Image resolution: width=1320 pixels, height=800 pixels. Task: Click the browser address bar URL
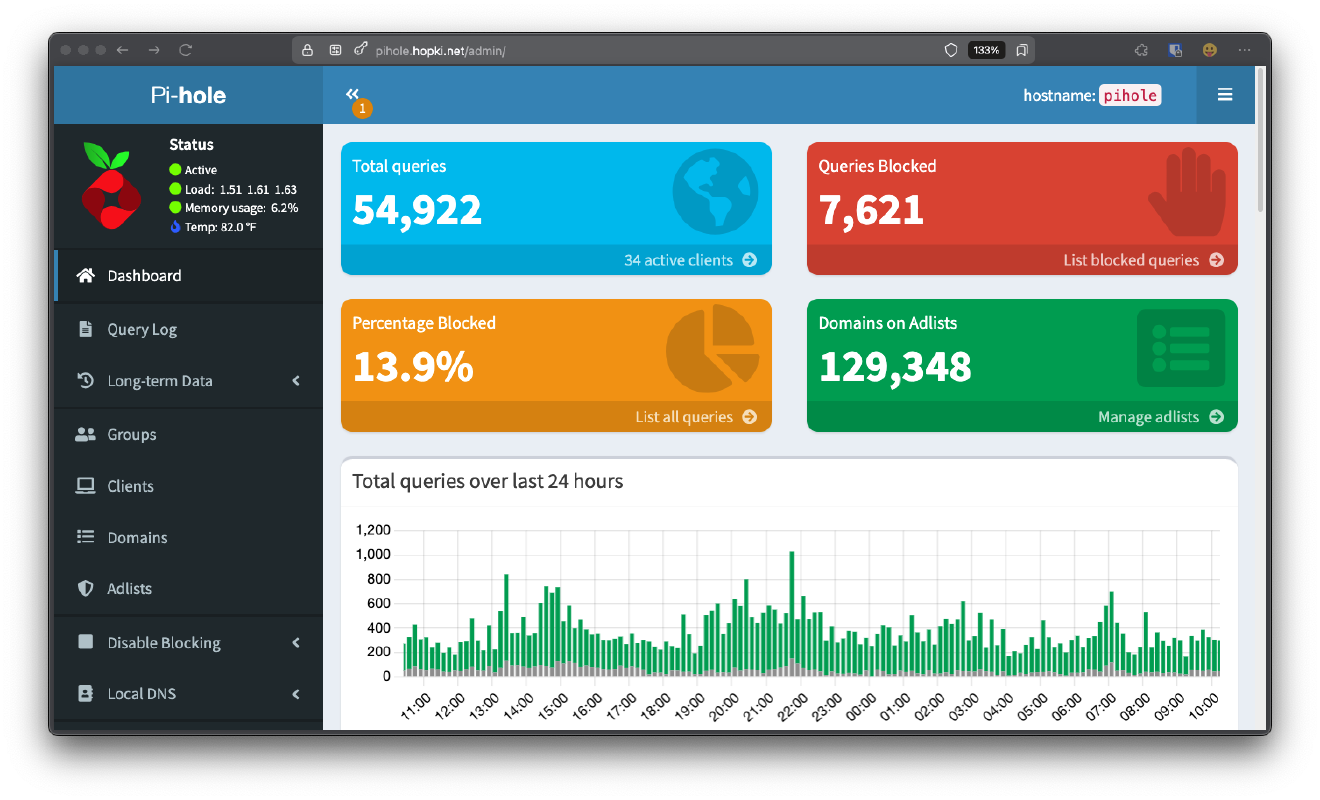[440, 50]
